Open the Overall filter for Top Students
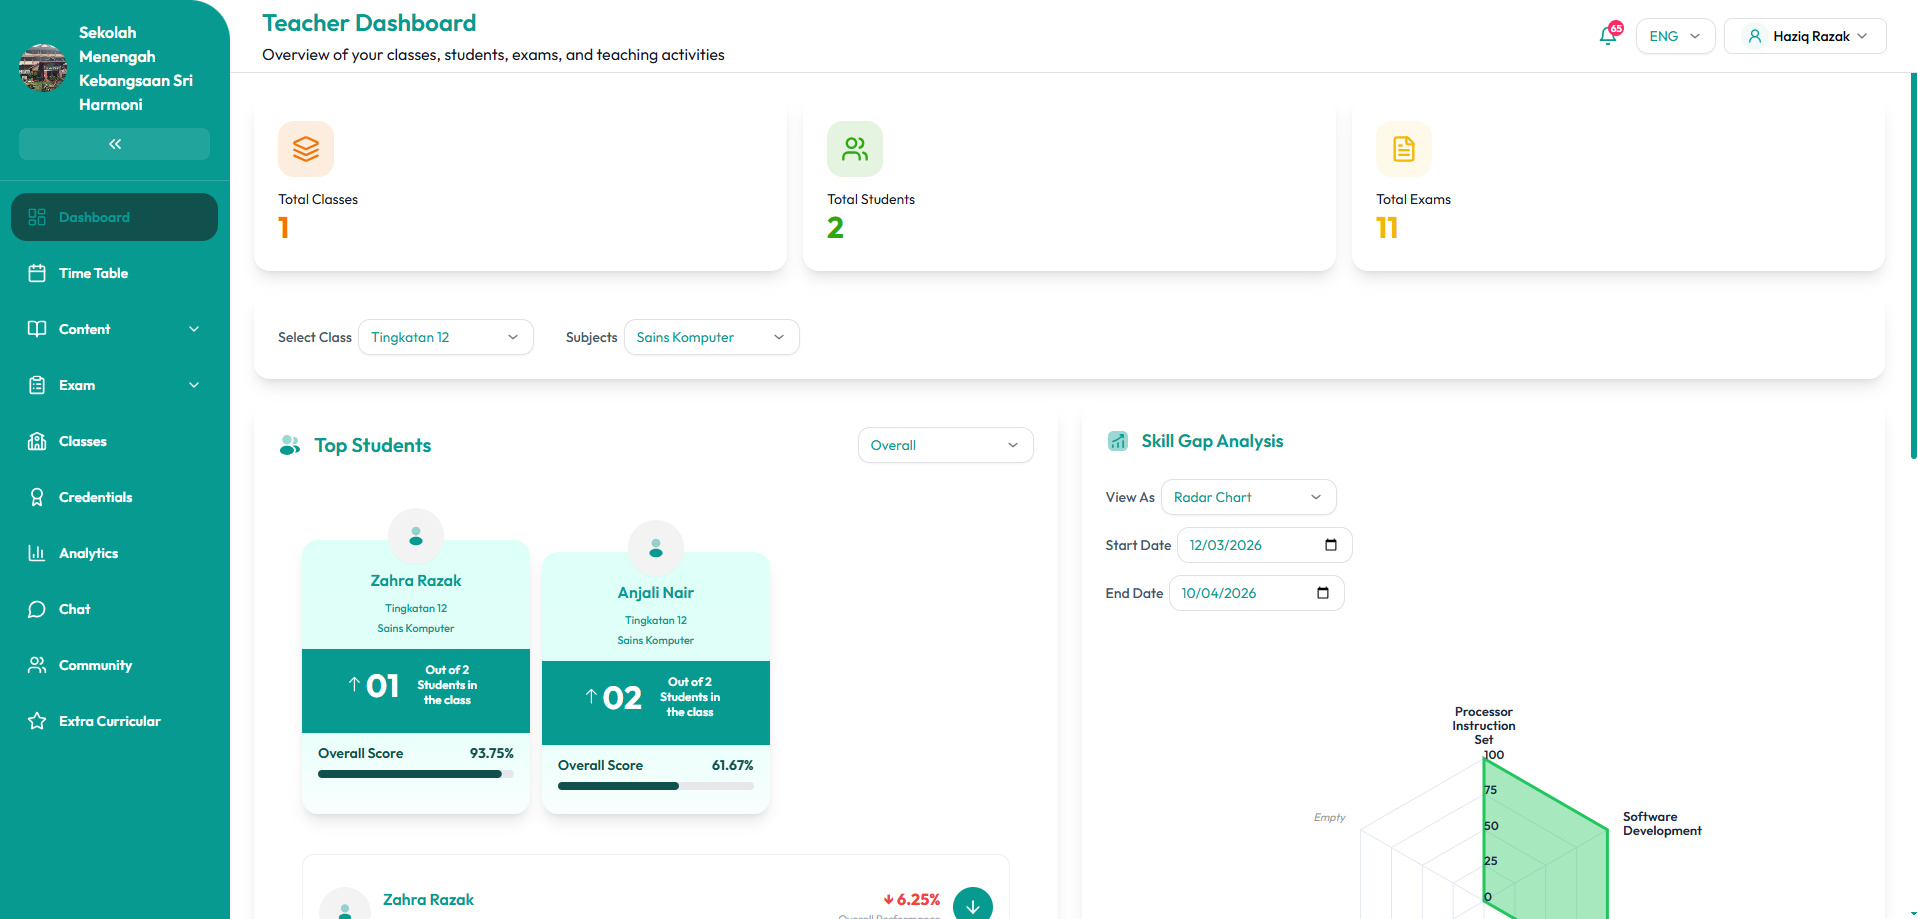Viewport: 1918px width, 919px height. point(945,445)
